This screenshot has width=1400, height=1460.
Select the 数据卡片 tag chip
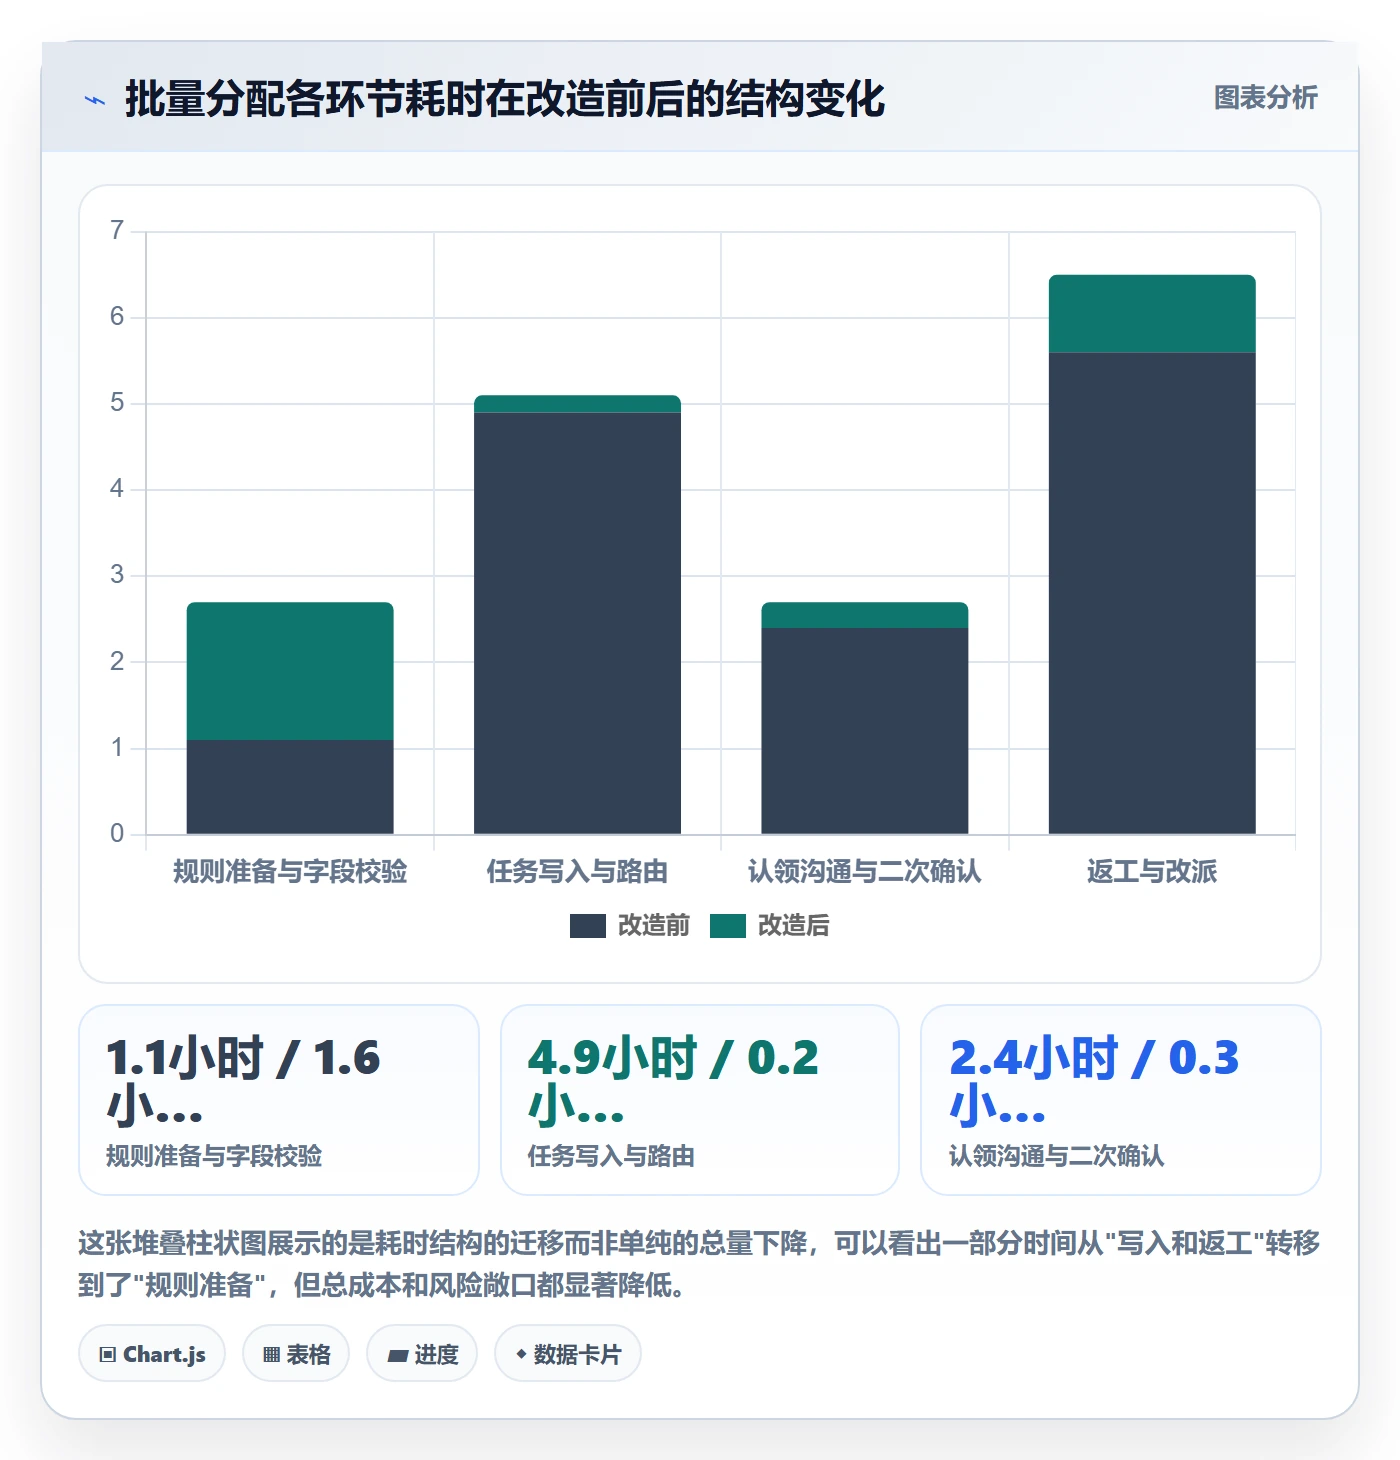pos(568,1354)
